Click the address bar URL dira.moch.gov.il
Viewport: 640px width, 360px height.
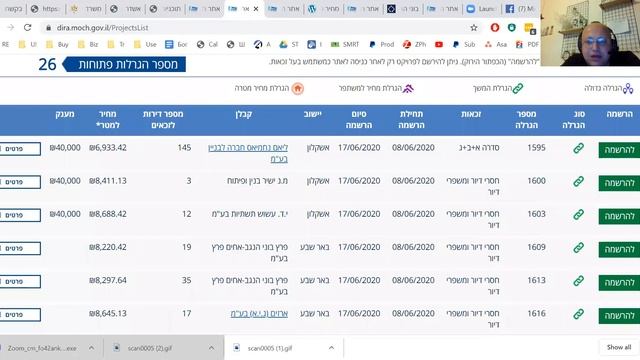pyautogui.click(x=102, y=28)
